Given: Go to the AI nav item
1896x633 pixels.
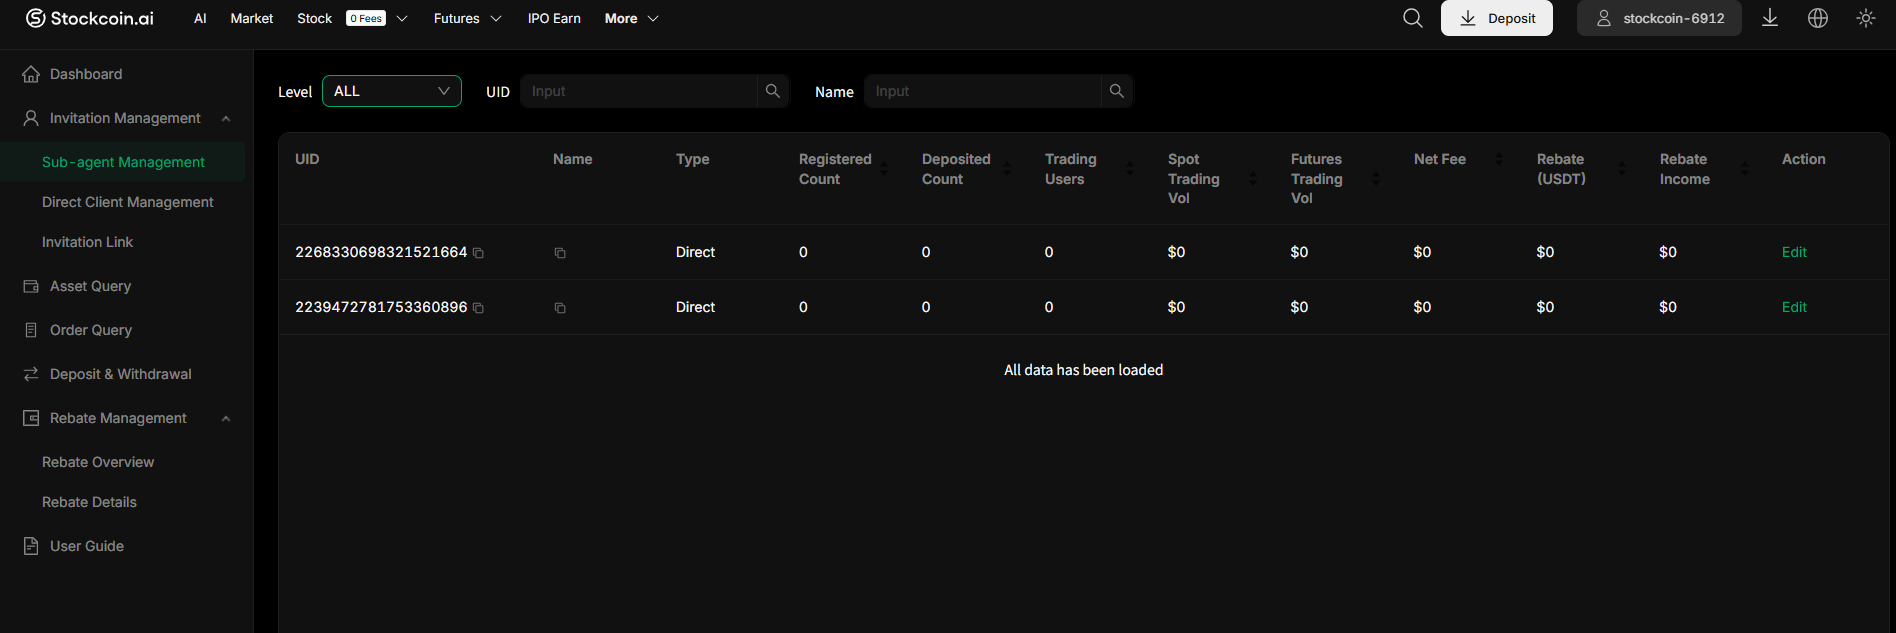Looking at the screenshot, I should tap(200, 18).
